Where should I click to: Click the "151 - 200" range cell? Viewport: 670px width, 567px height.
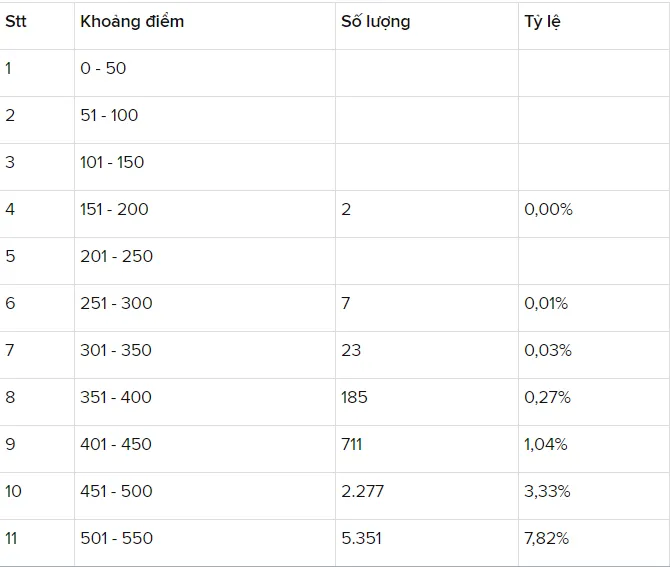click(x=114, y=210)
